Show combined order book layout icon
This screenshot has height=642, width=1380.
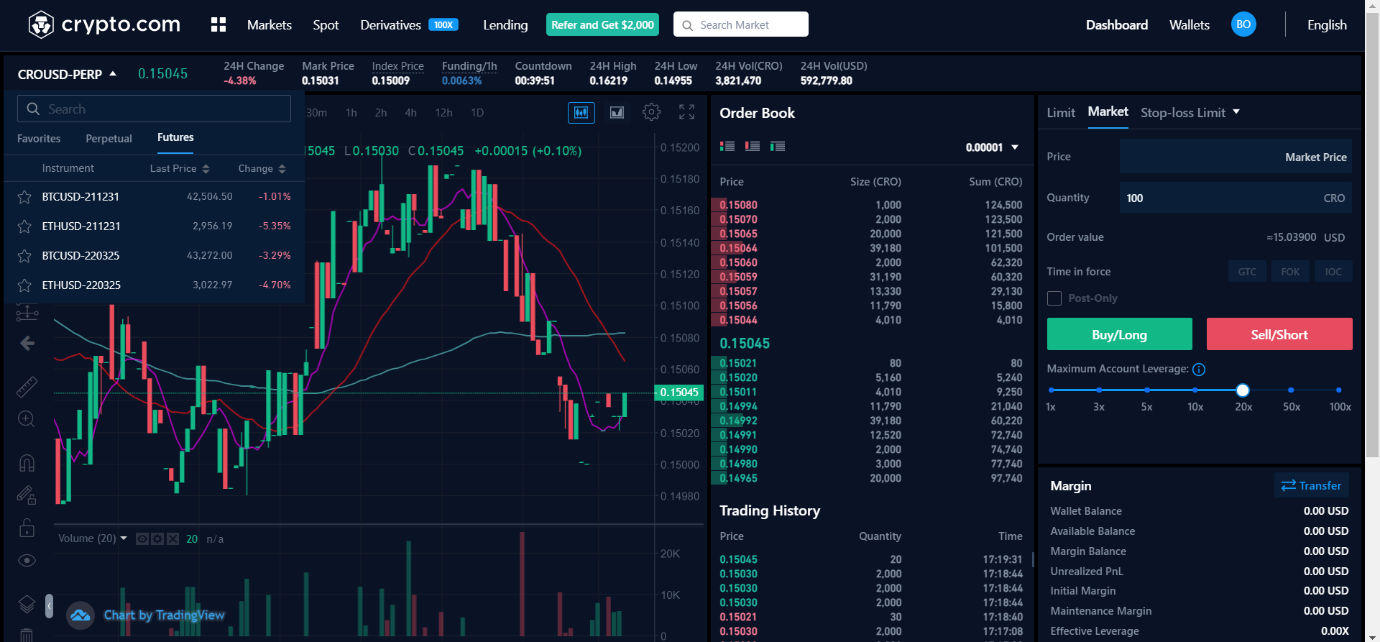point(727,147)
